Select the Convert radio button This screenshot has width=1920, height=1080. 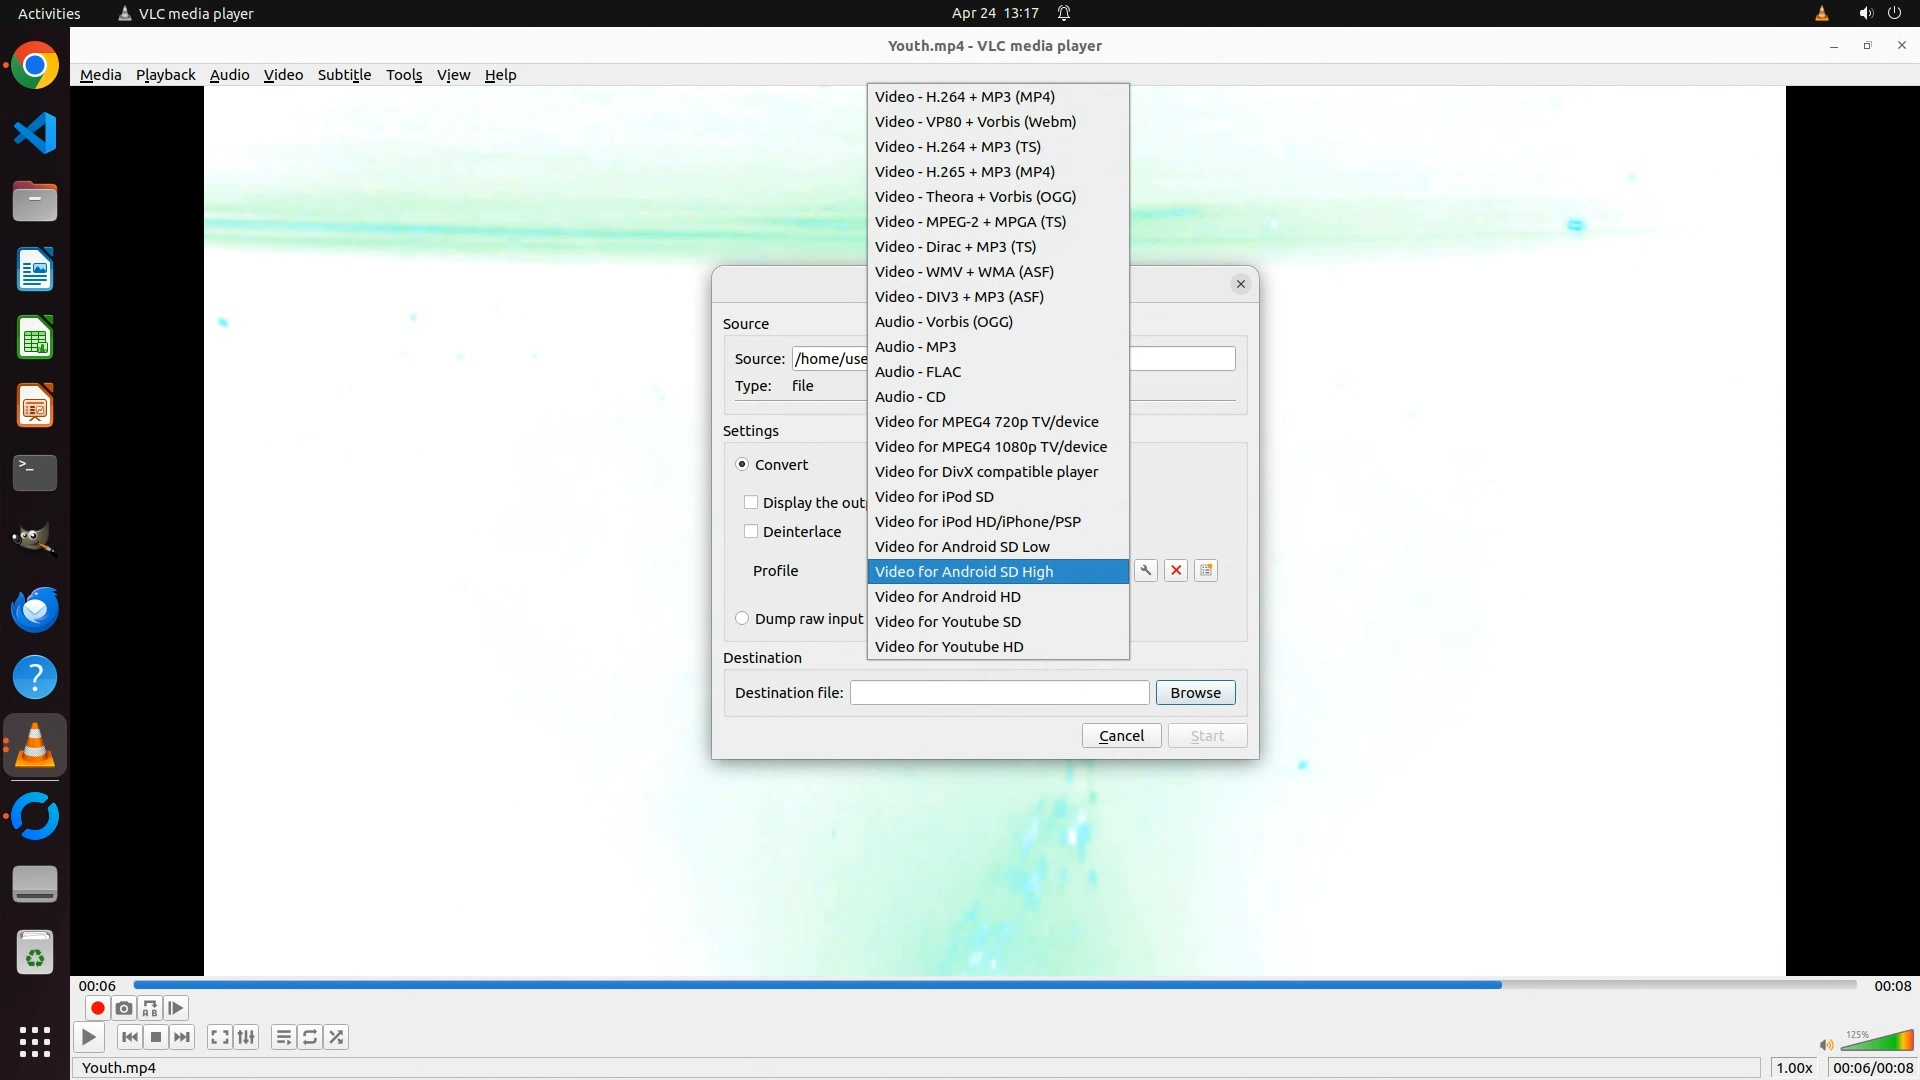[x=742, y=464]
